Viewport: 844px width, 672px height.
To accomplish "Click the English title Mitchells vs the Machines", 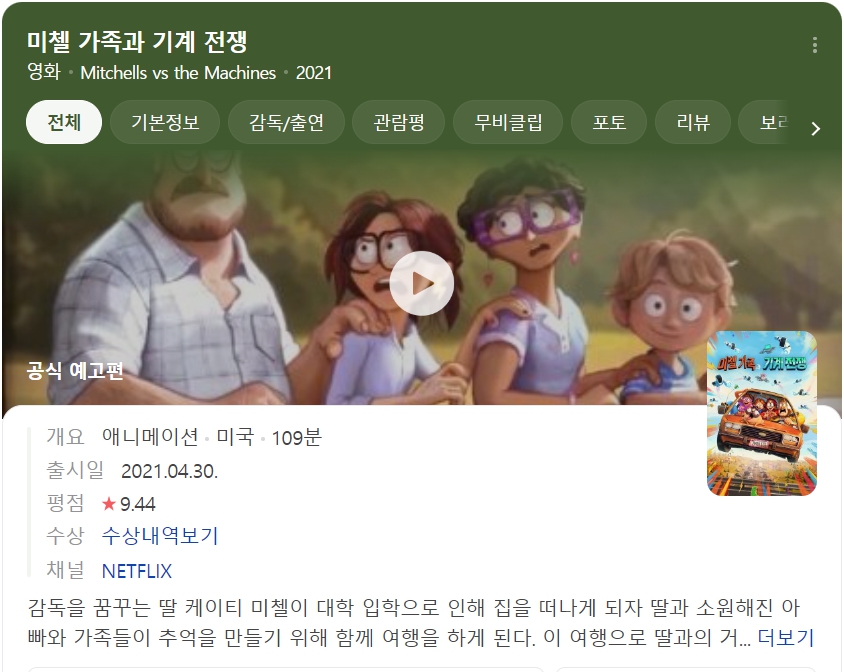I will (178, 73).
